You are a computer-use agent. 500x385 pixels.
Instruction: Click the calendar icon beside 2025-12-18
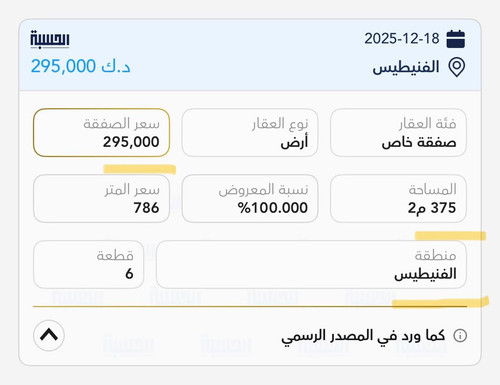(x=456, y=39)
